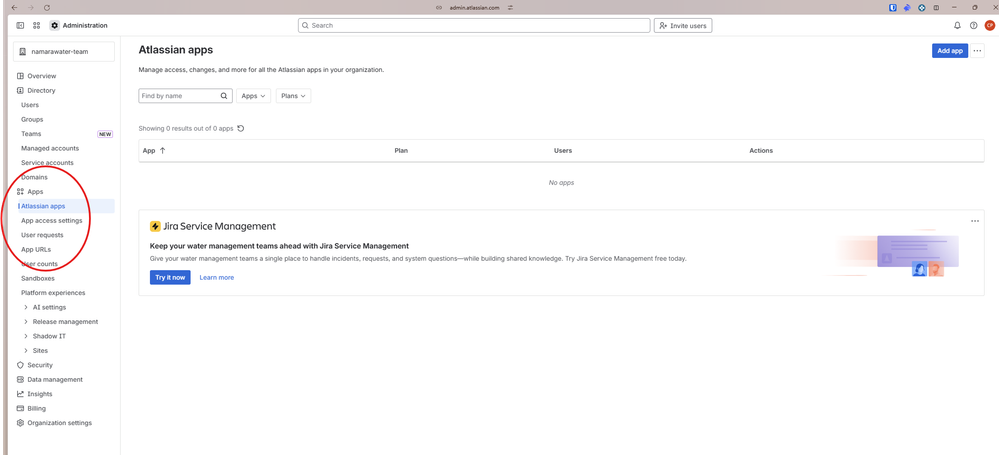This screenshot has width=999, height=455.
Task: Open the notifications bell
Action: 957,25
